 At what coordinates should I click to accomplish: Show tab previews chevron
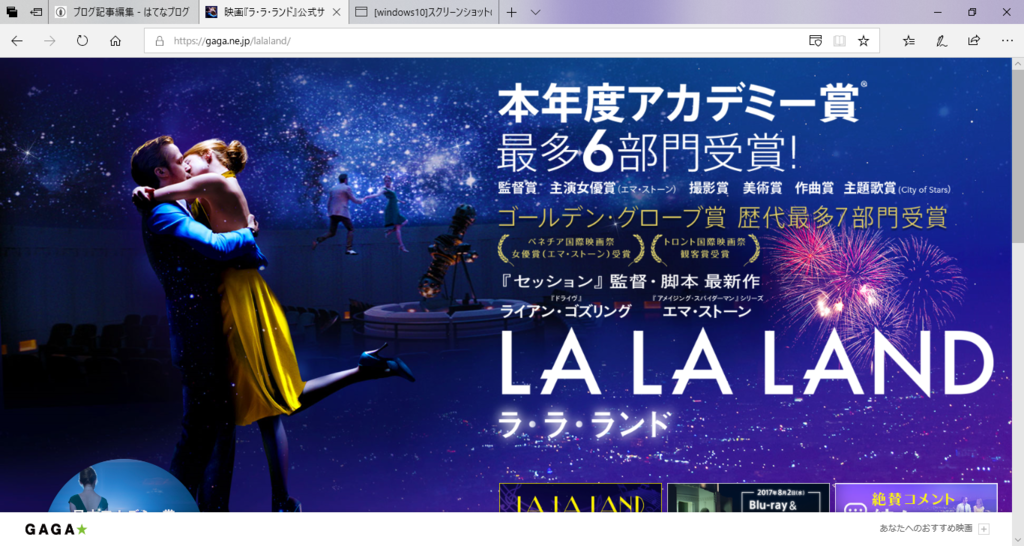click(x=536, y=12)
